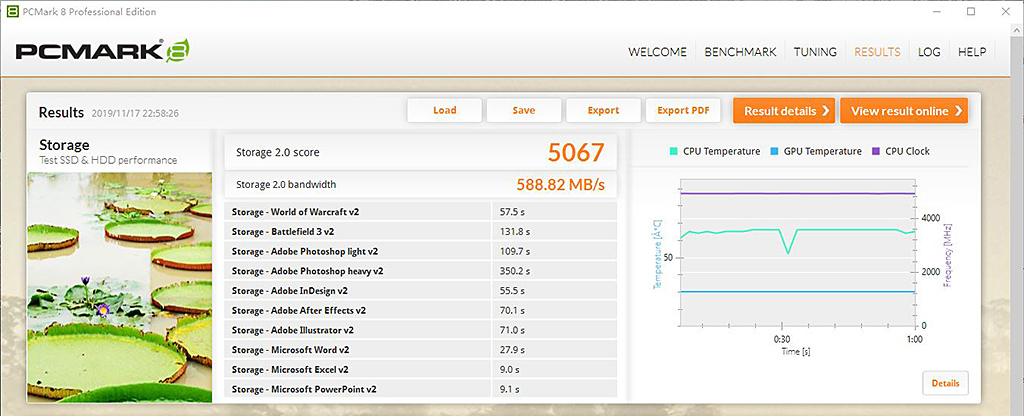Image resolution: width=1024 pixels, height=416 pixels.
Task: Click the PCMark 8 title bar app icon
Action: [12, 11]
